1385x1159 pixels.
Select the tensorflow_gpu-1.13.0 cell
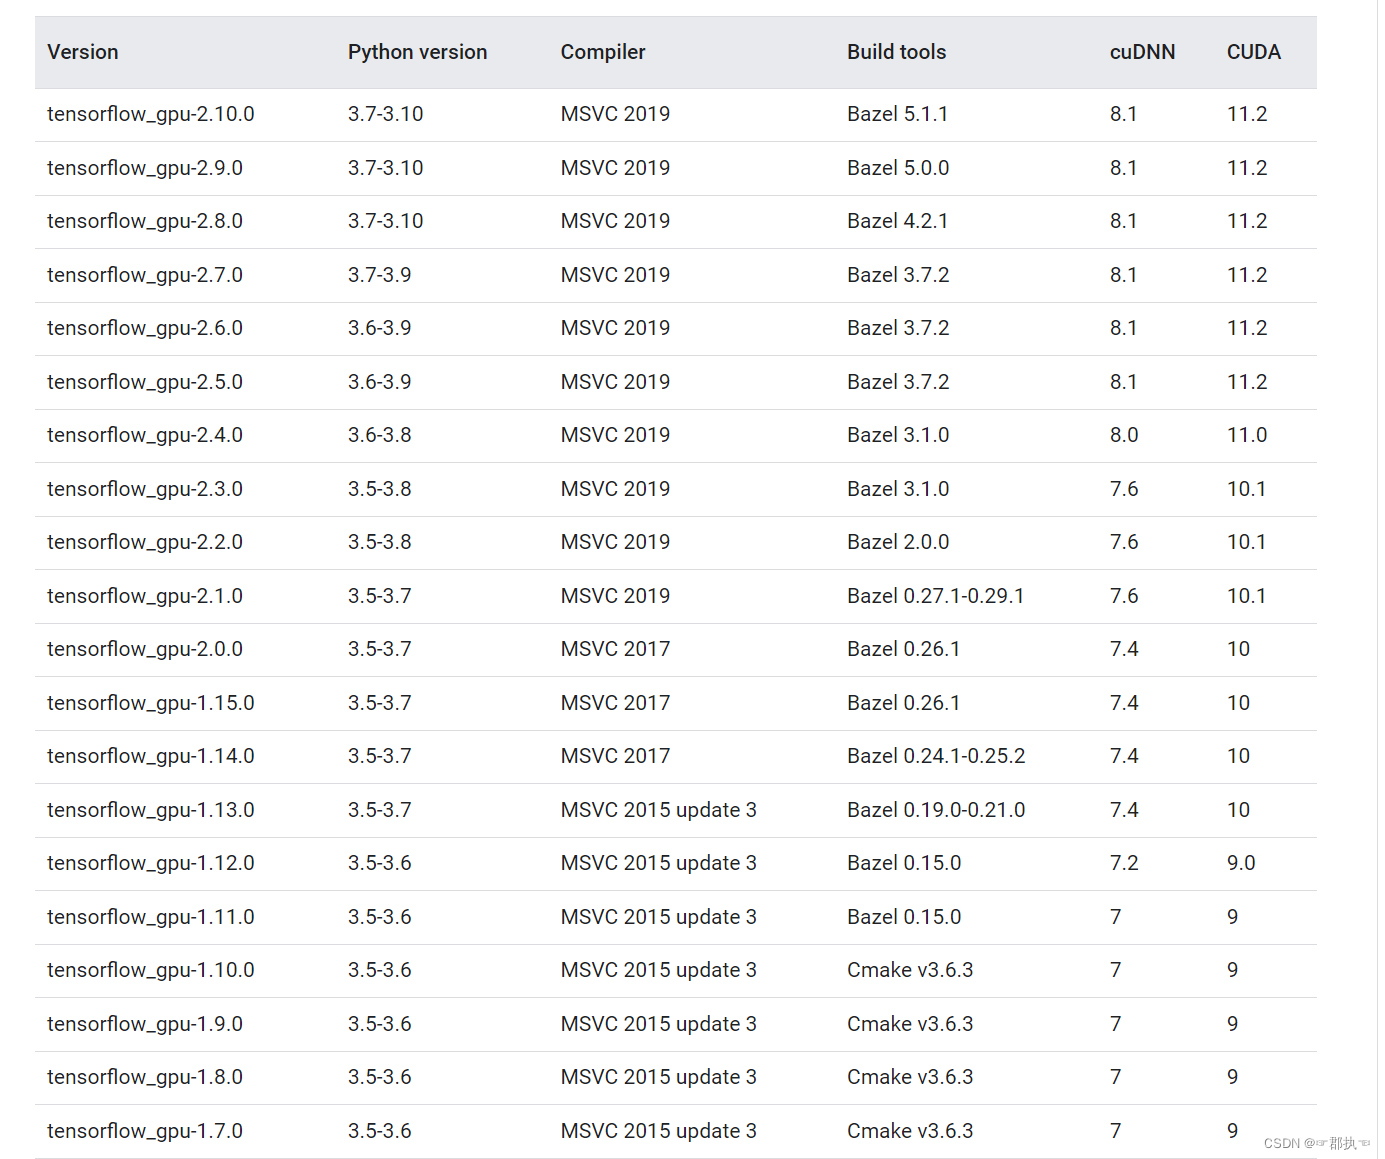tap(151, 810)
